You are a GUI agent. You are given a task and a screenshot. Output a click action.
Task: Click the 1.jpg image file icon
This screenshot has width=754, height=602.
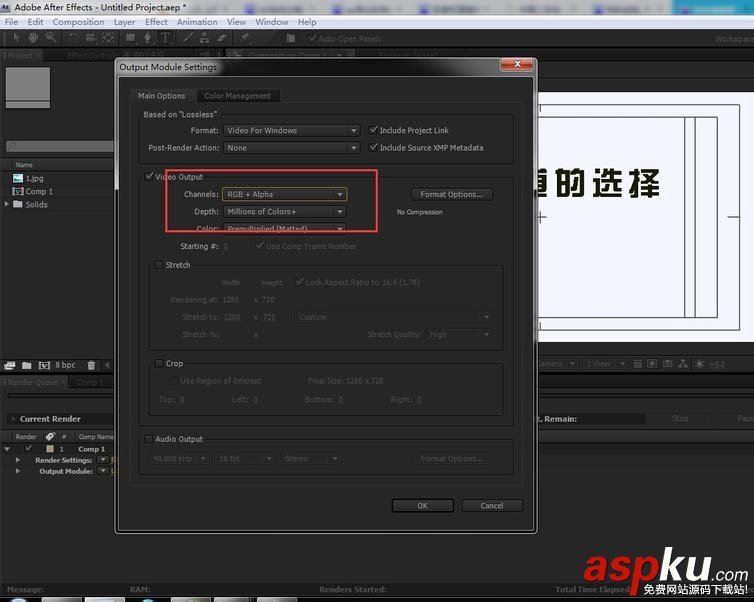click(x=18, y=178)
